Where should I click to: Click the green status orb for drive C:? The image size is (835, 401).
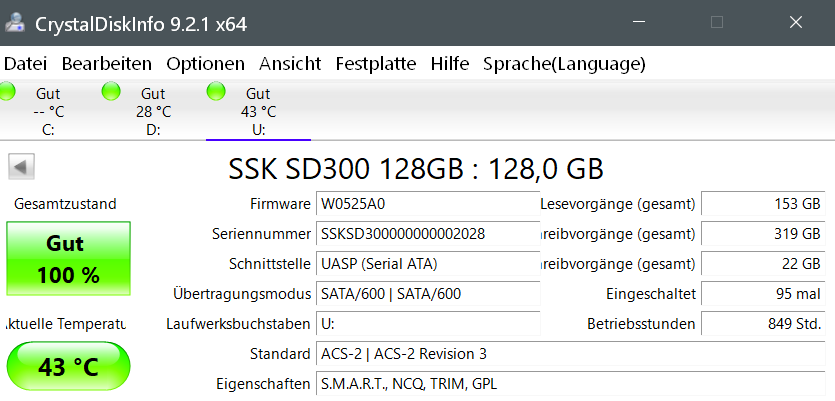click(x=9, y=92)
